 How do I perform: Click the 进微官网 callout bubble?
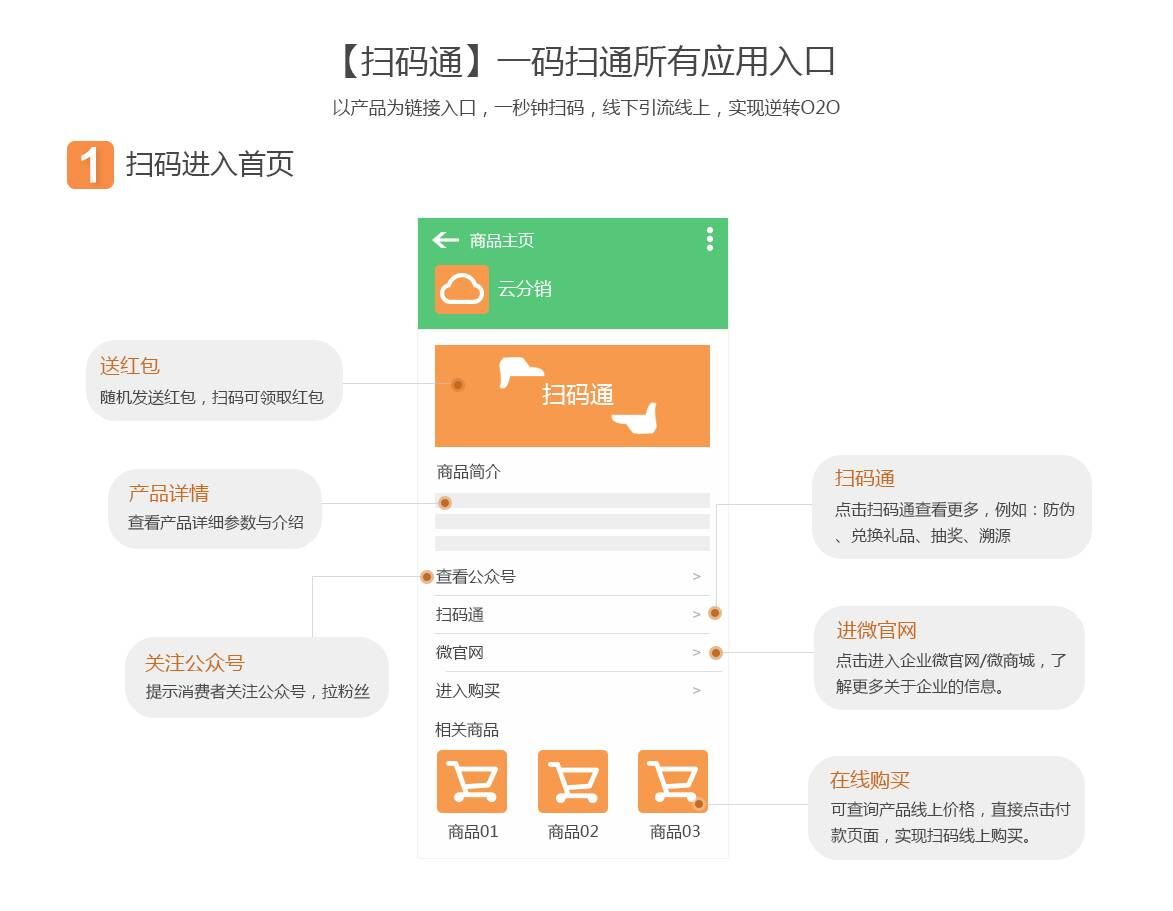tap(948, 658)
